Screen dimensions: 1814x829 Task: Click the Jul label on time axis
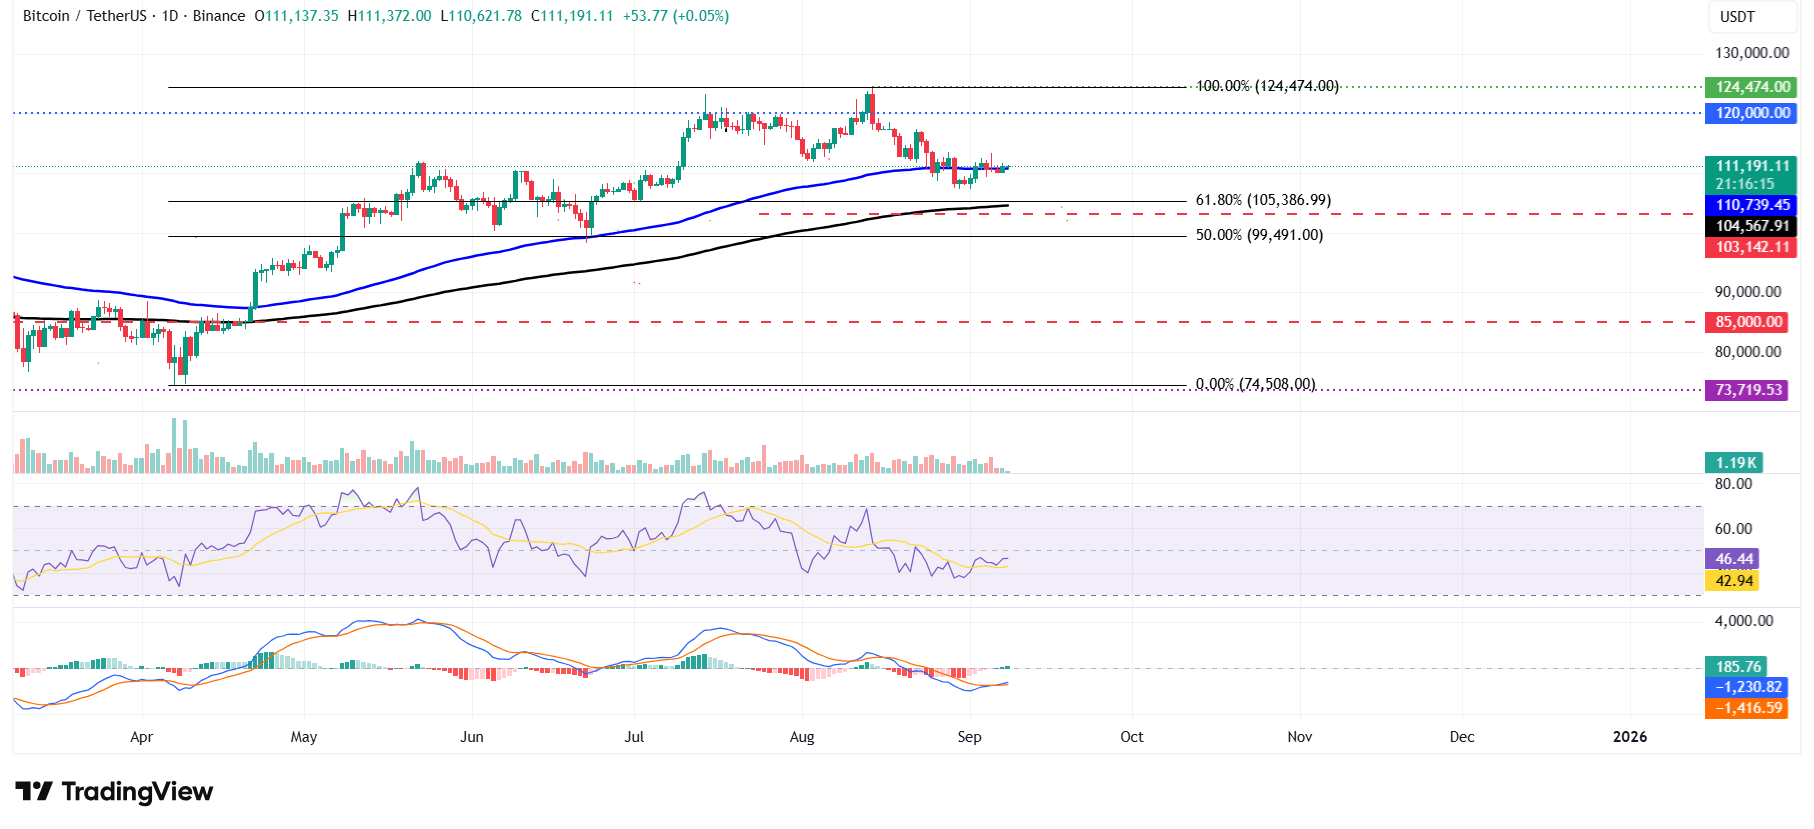[634, 737]
